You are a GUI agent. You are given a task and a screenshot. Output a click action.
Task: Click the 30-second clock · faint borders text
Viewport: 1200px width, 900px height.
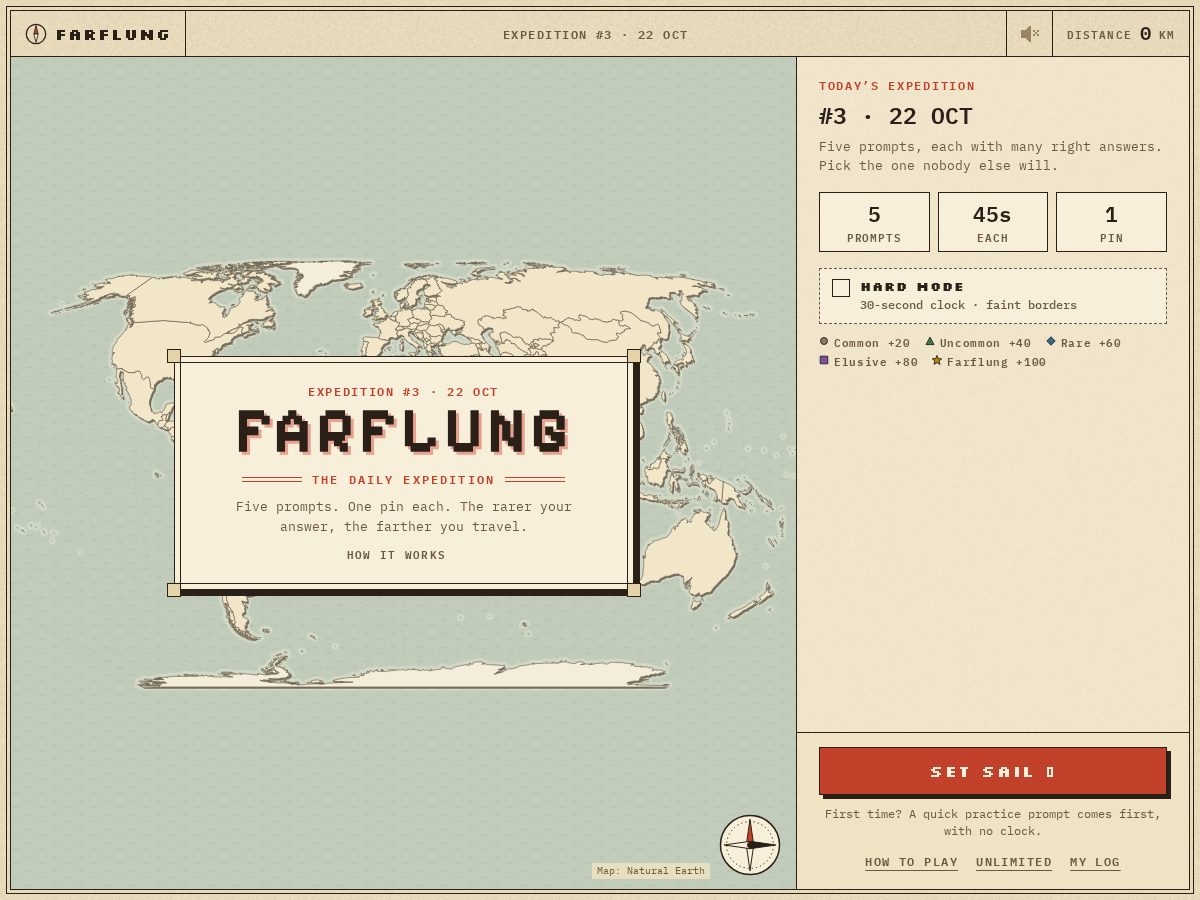(968, 305)
